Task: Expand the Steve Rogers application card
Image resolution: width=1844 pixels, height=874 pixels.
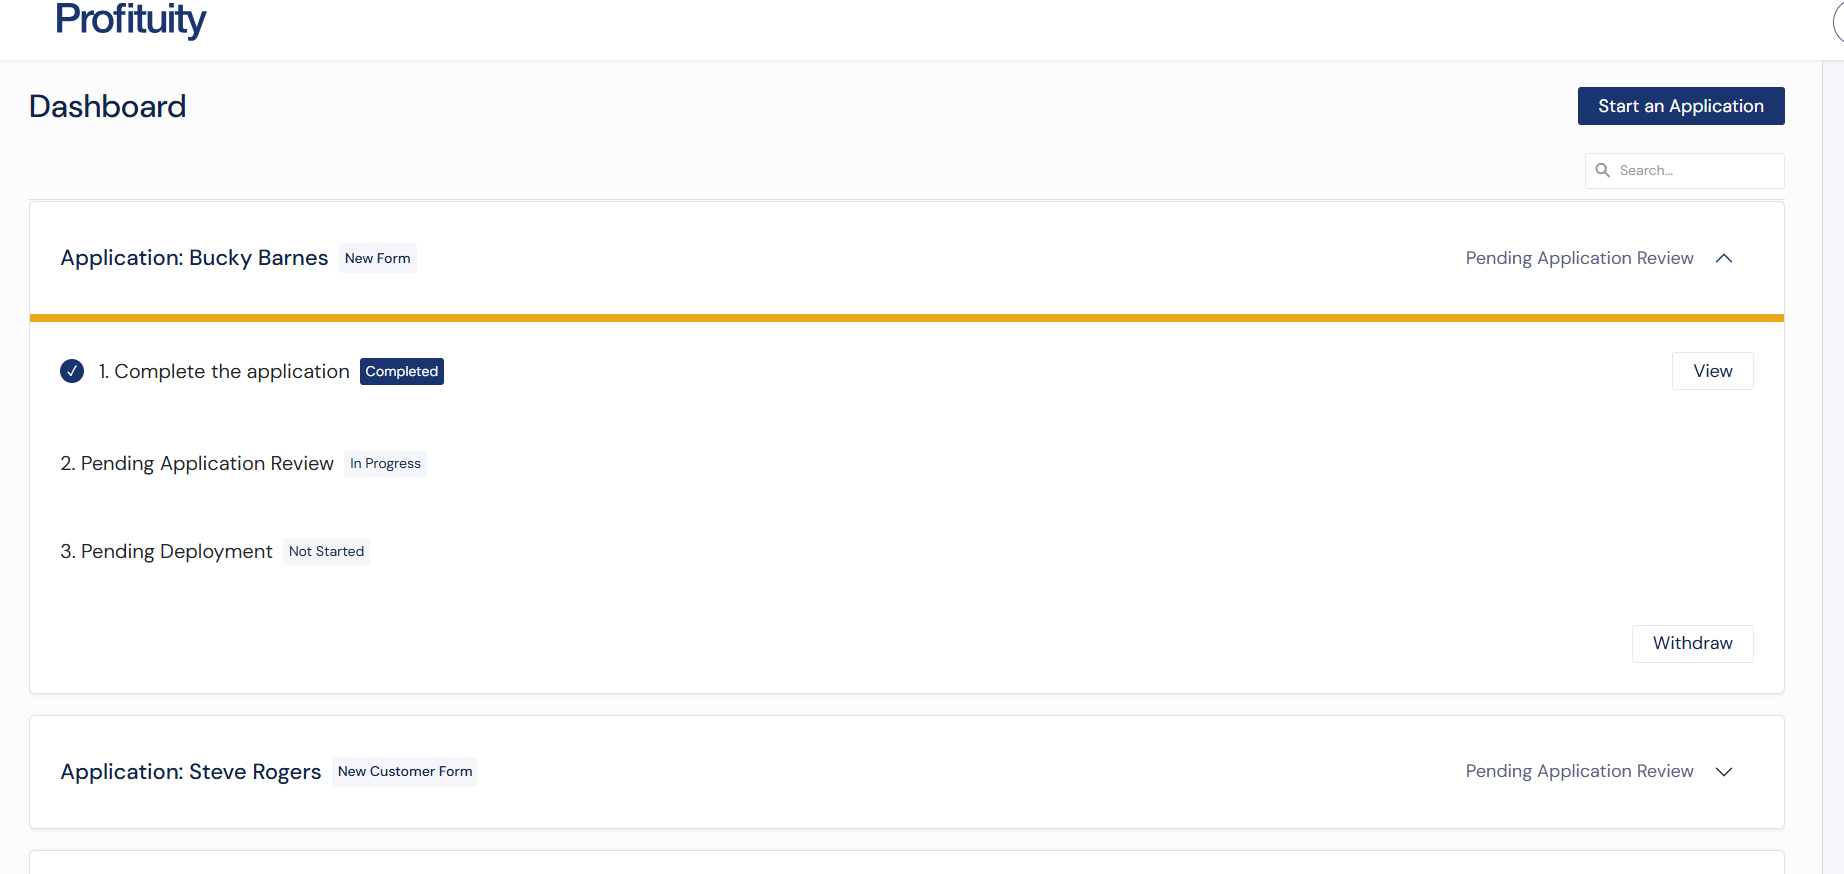Action: point(1724,771)
